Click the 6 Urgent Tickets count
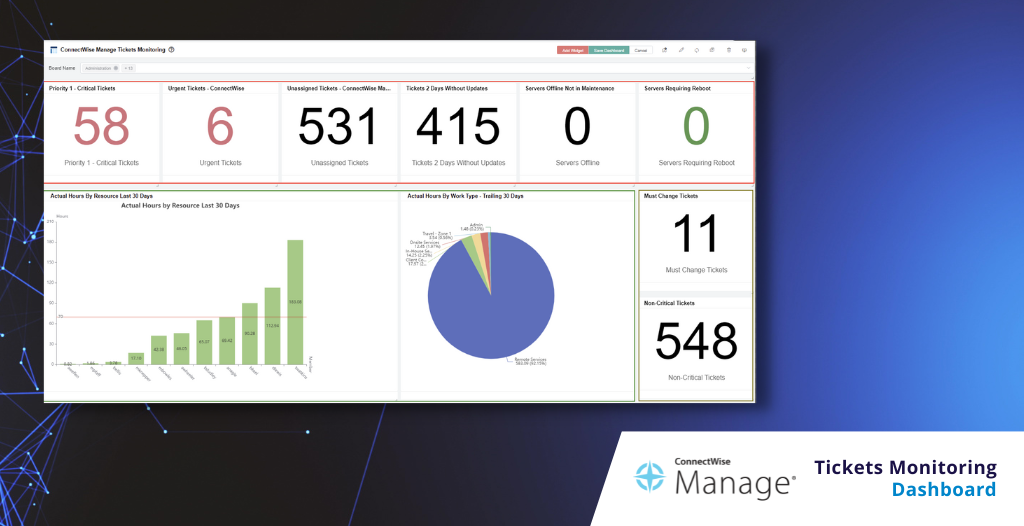This screenshot has height=526, width=1024. [x=220, y=127]
